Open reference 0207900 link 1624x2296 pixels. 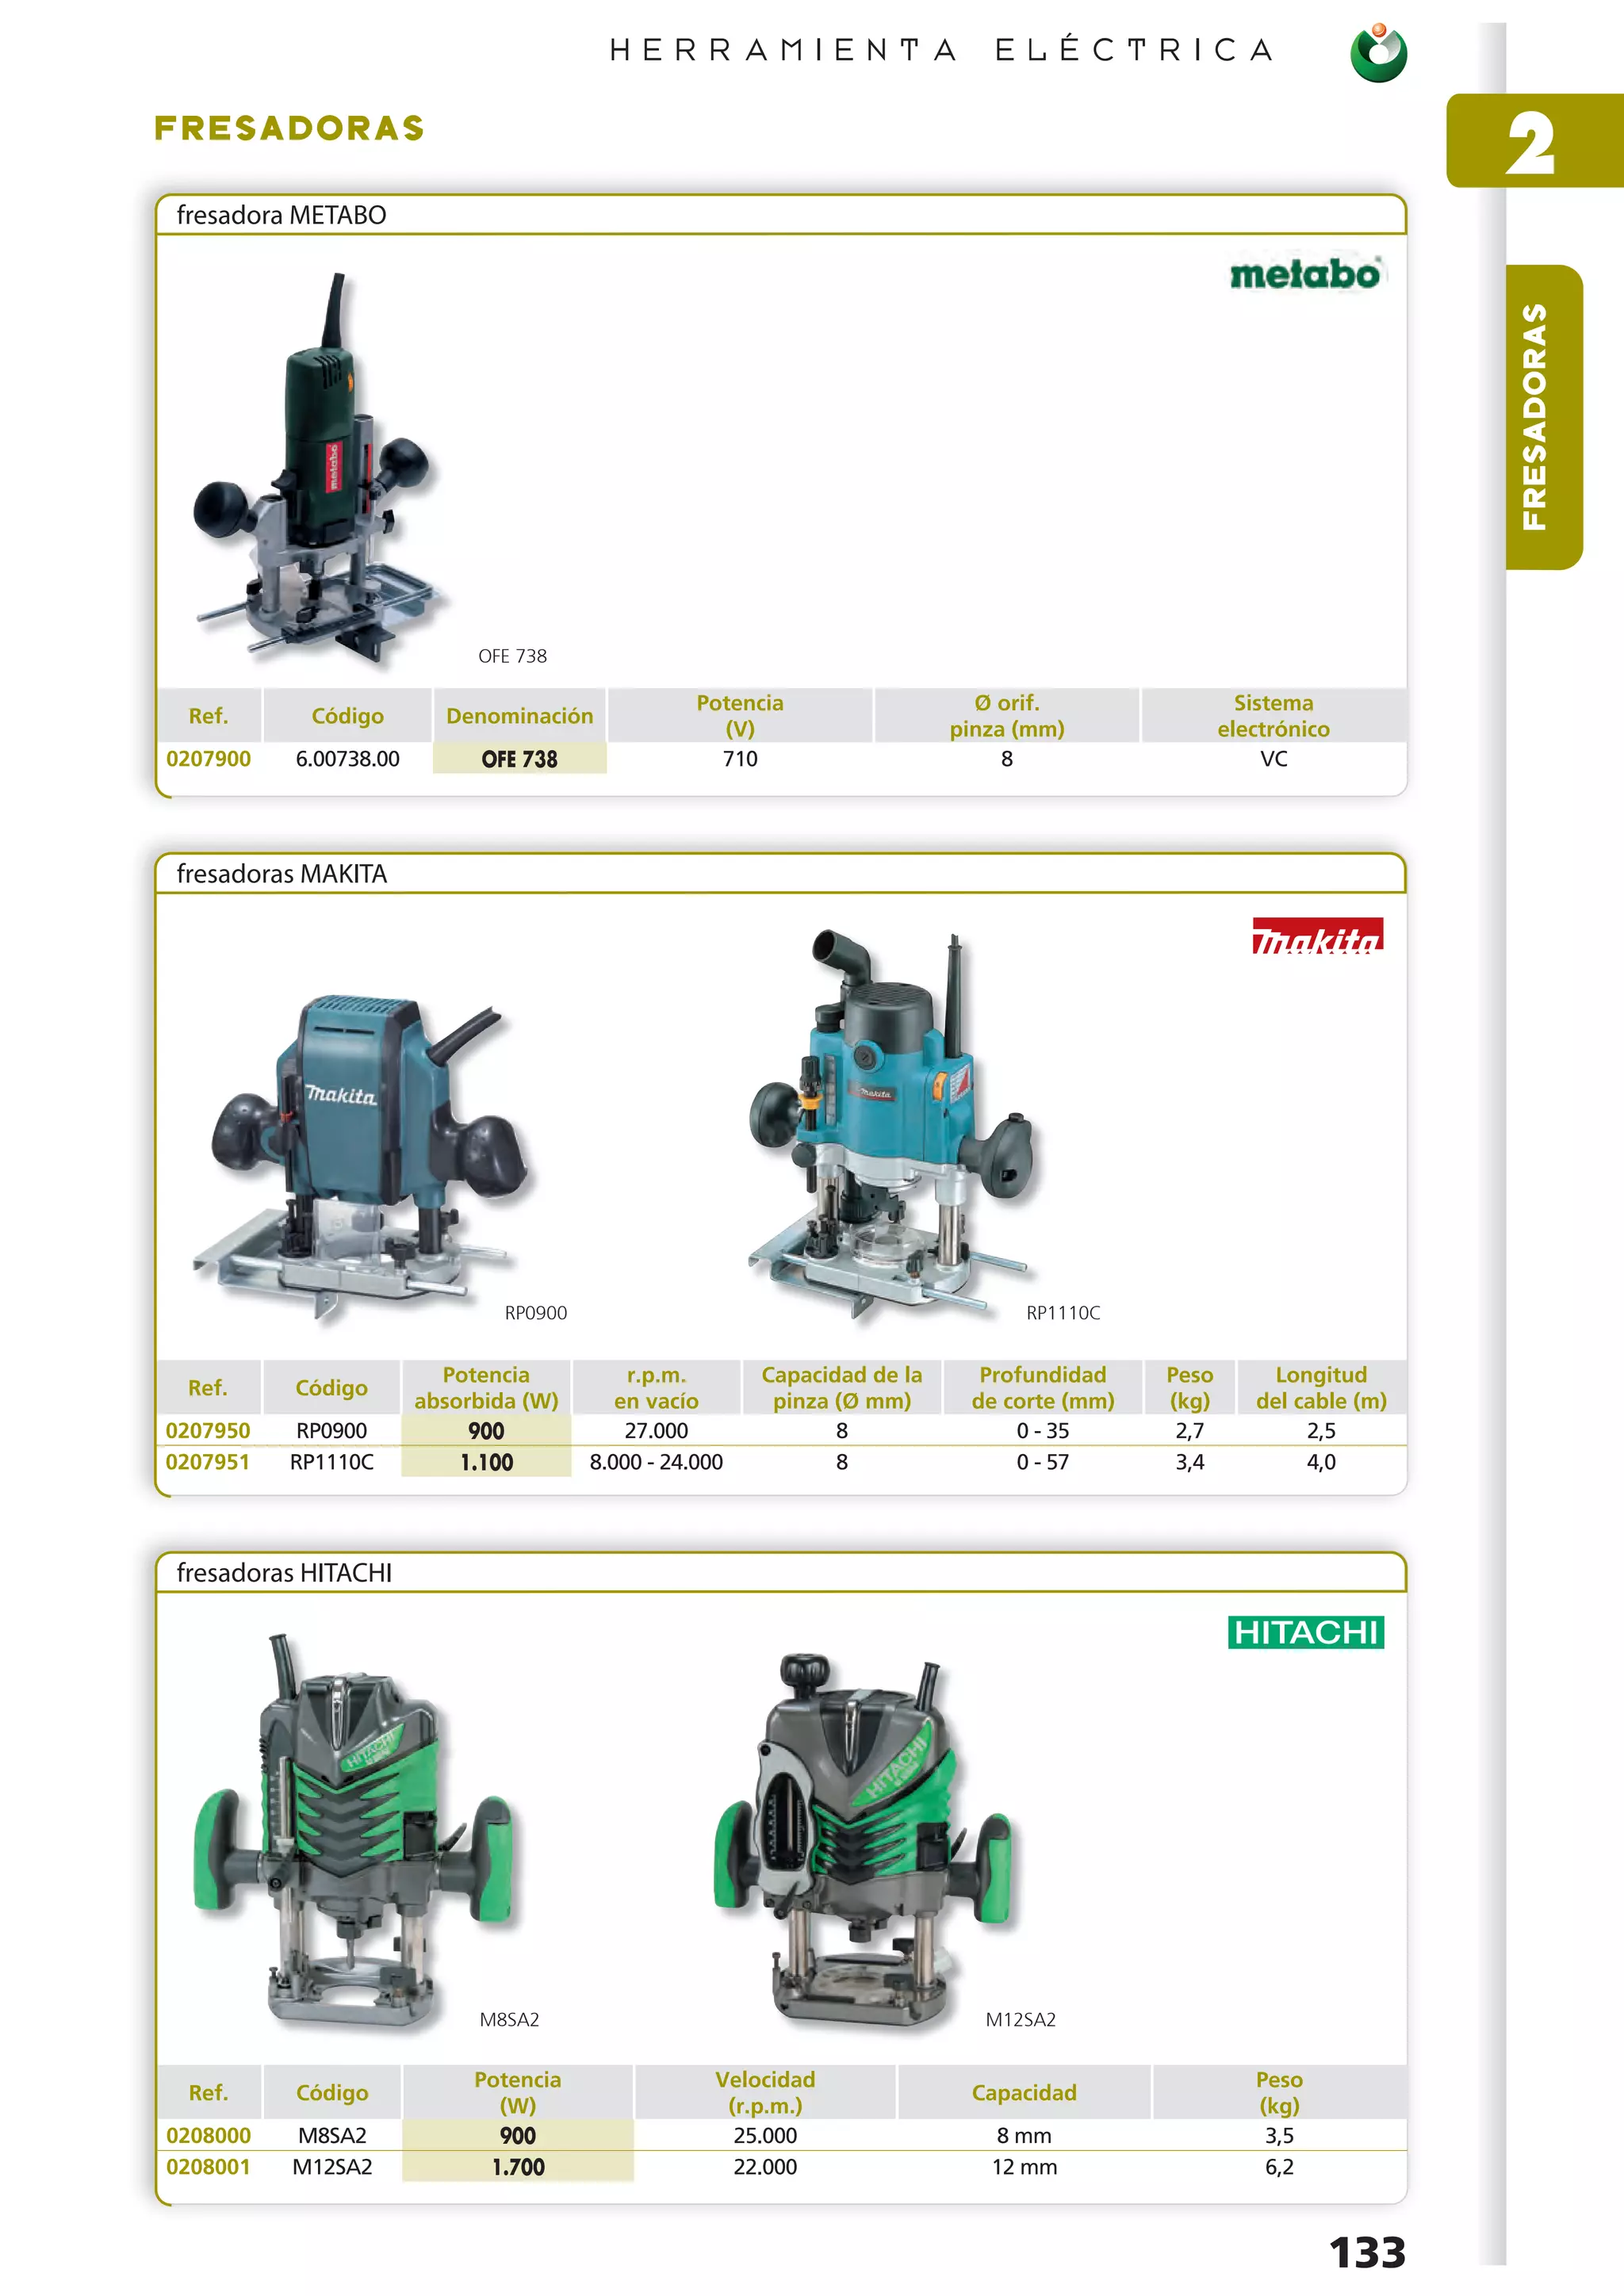(x=208, y=759)
